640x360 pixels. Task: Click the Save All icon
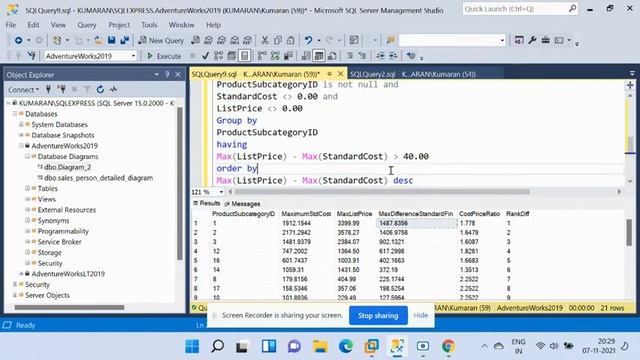point(124,40)
